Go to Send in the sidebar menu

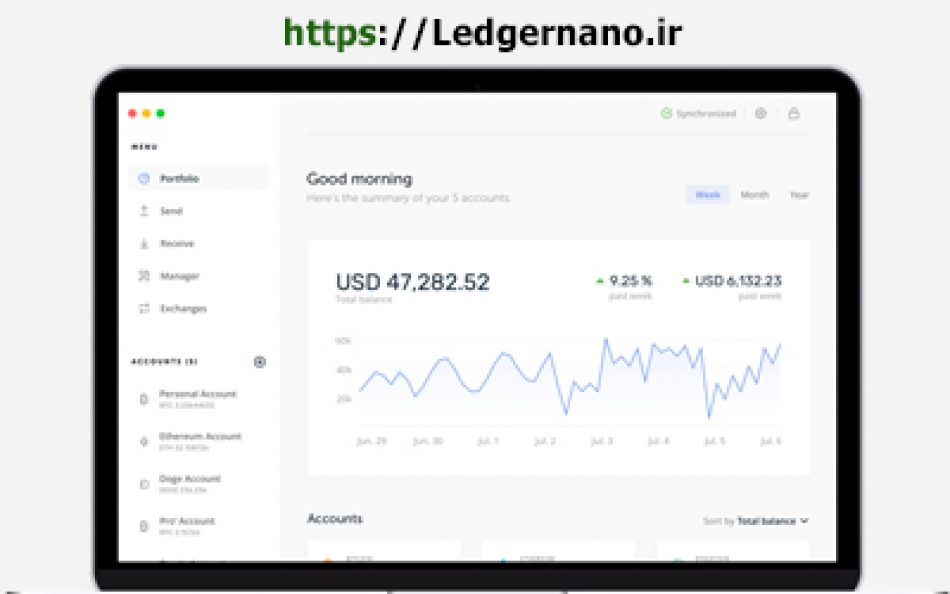tap(161, 211)
